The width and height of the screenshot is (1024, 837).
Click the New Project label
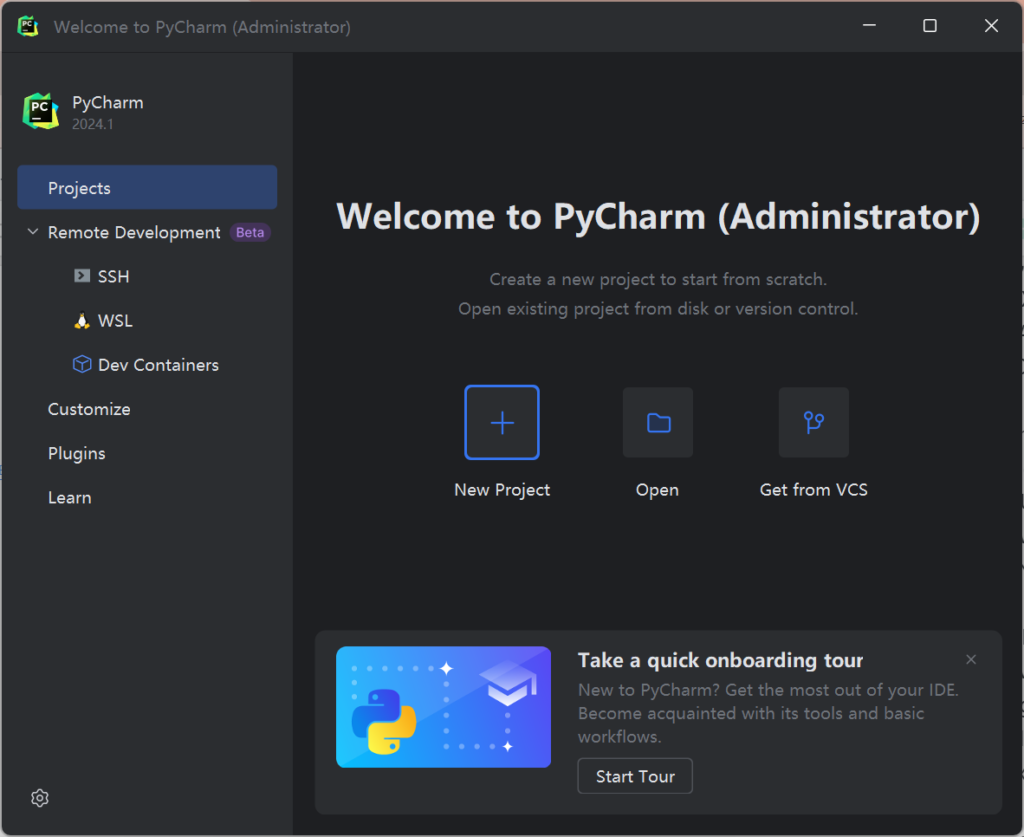pos(502,490)
